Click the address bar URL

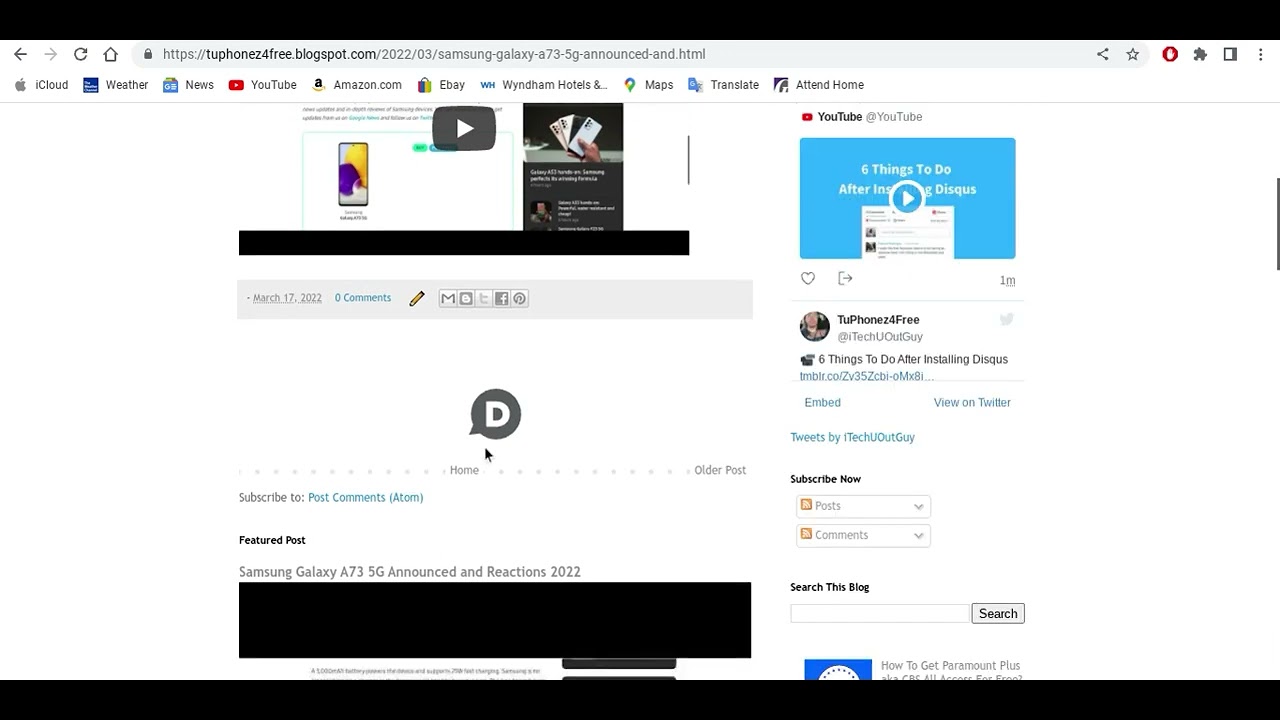pyautogui.click(x=434, y=54)
